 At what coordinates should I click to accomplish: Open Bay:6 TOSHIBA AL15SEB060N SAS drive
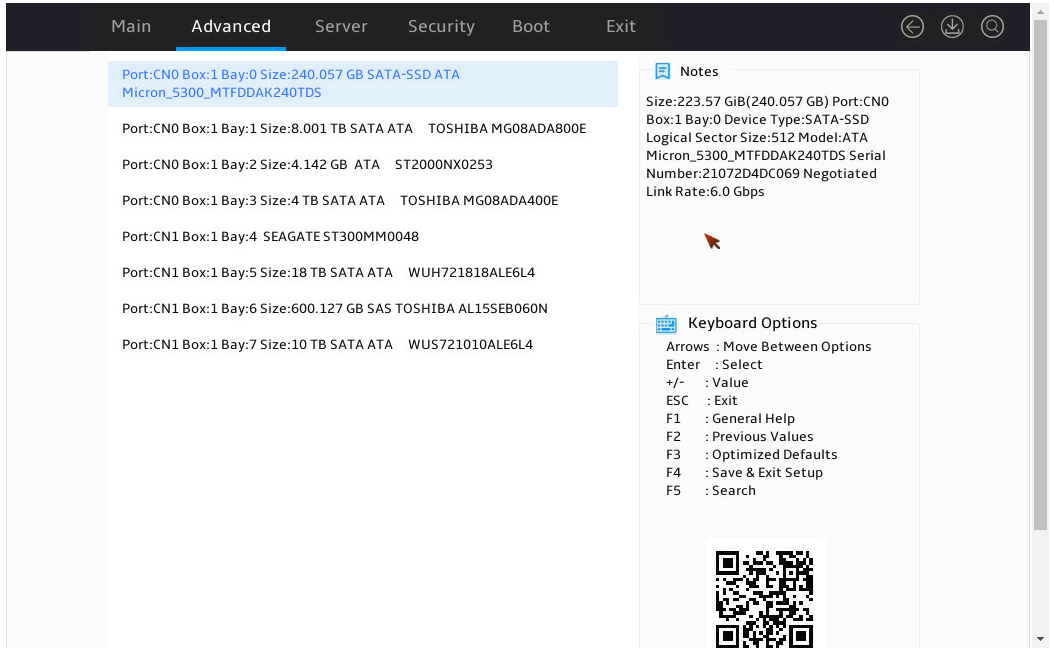335,309
